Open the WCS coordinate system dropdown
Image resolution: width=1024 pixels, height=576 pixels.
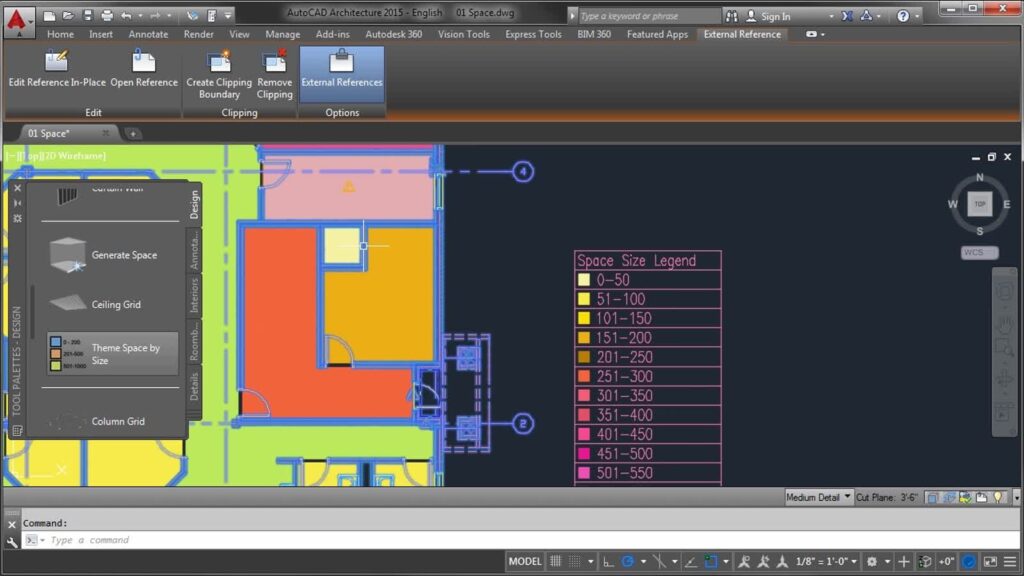pos(979,253)
